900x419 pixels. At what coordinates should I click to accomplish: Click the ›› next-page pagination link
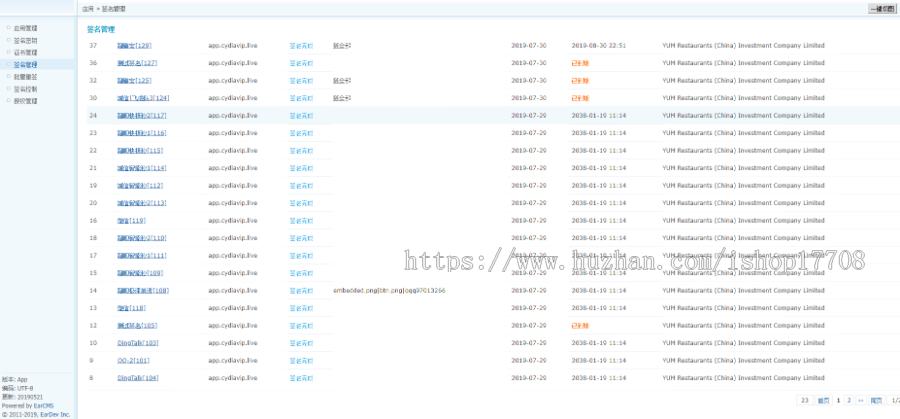(x=860, y=401)
